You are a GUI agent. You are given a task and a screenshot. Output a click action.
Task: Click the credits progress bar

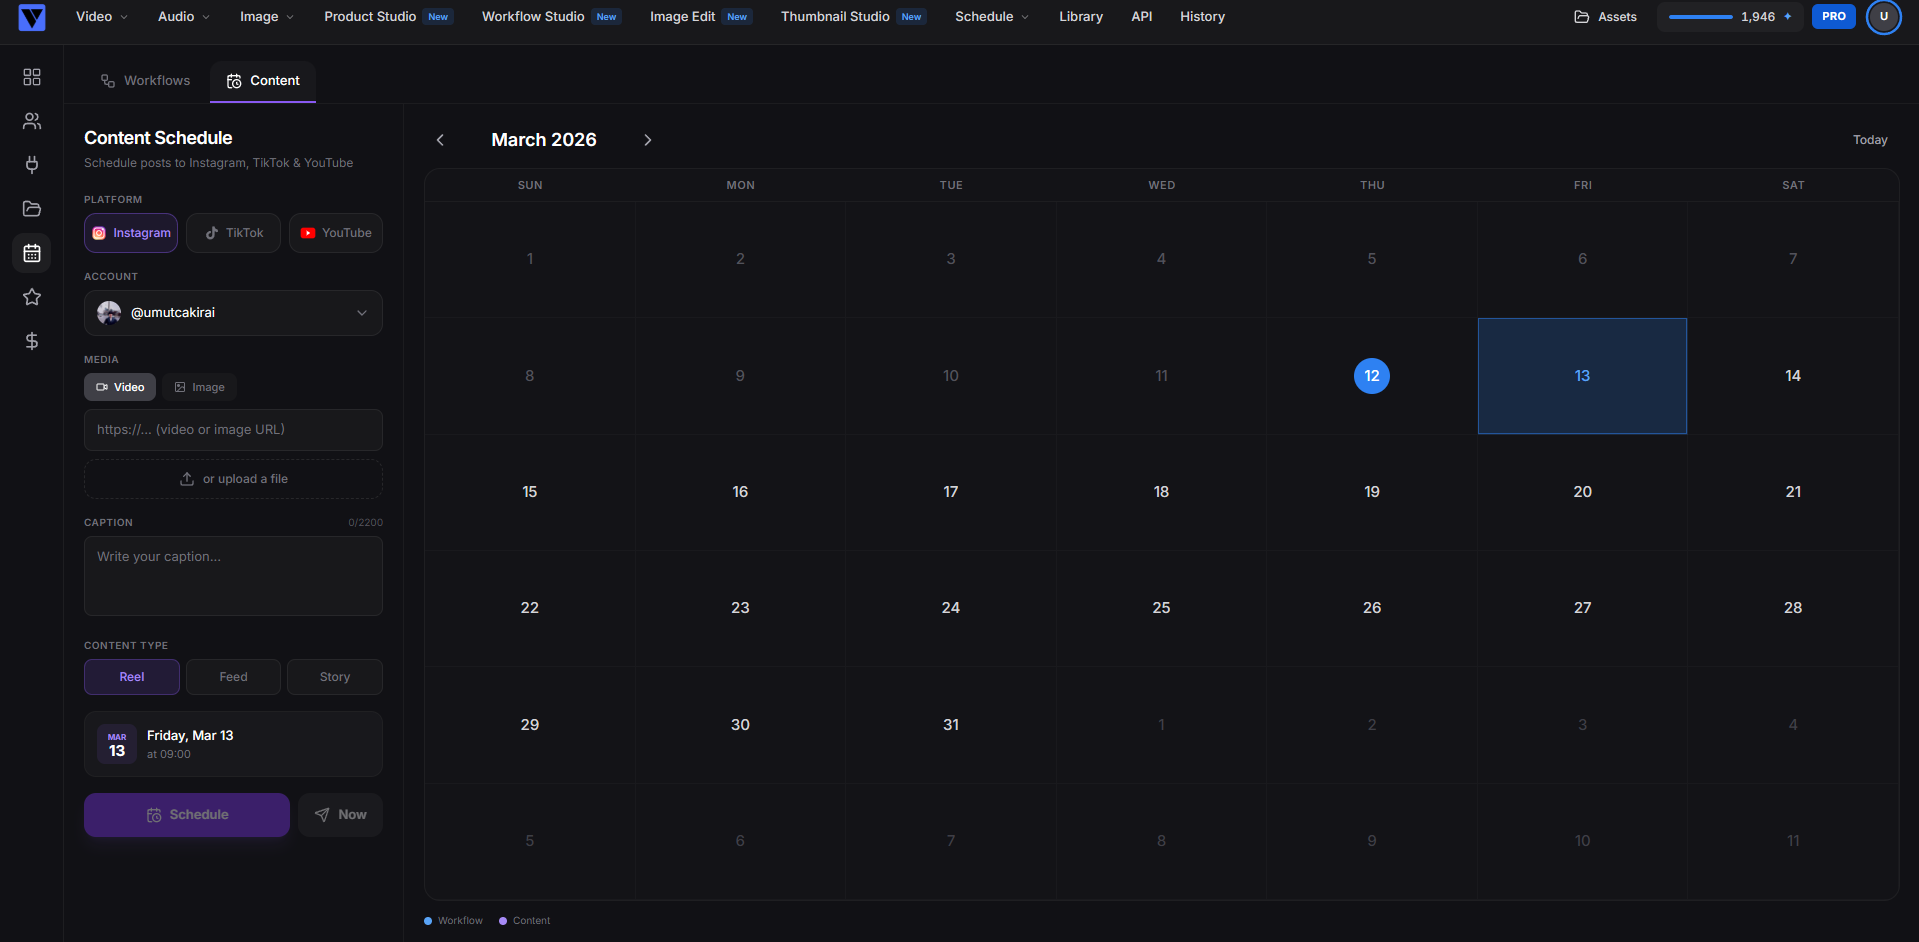coord(1701,17)
